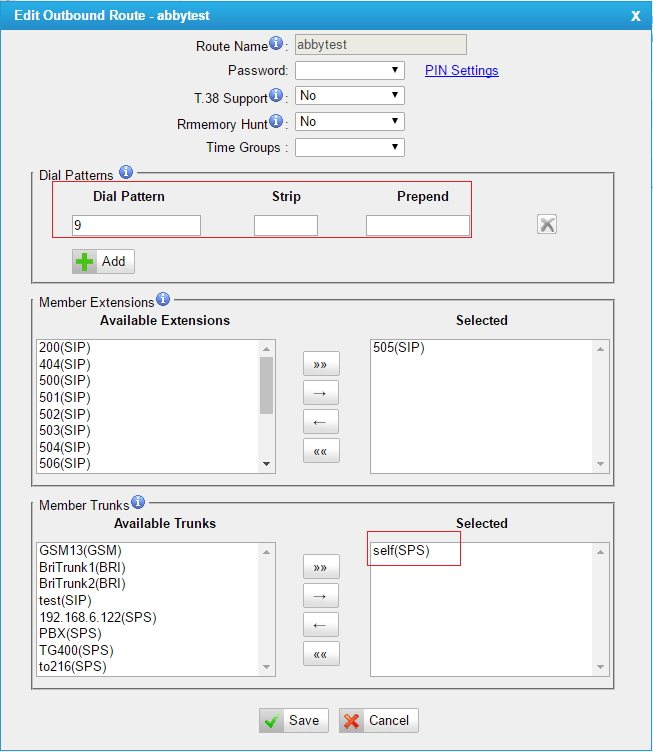Move chosen trunk left to Available Trunks
Screen dimensions: 653x752
tap(321, 625)
